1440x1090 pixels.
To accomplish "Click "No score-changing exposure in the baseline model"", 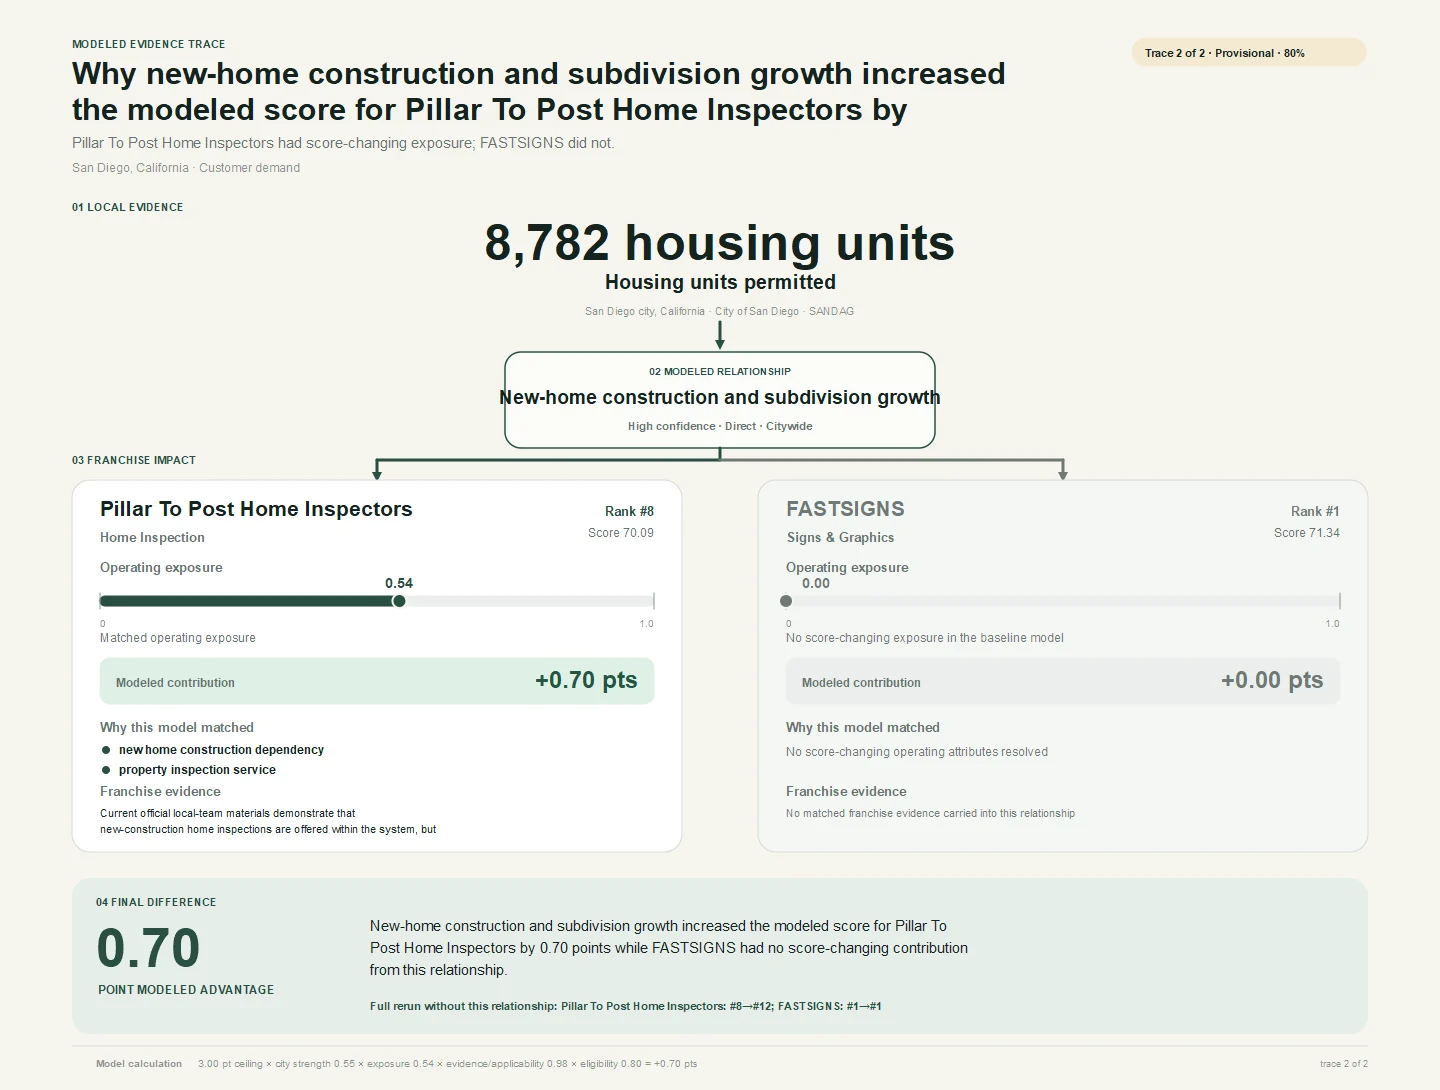I will (925, 638).
